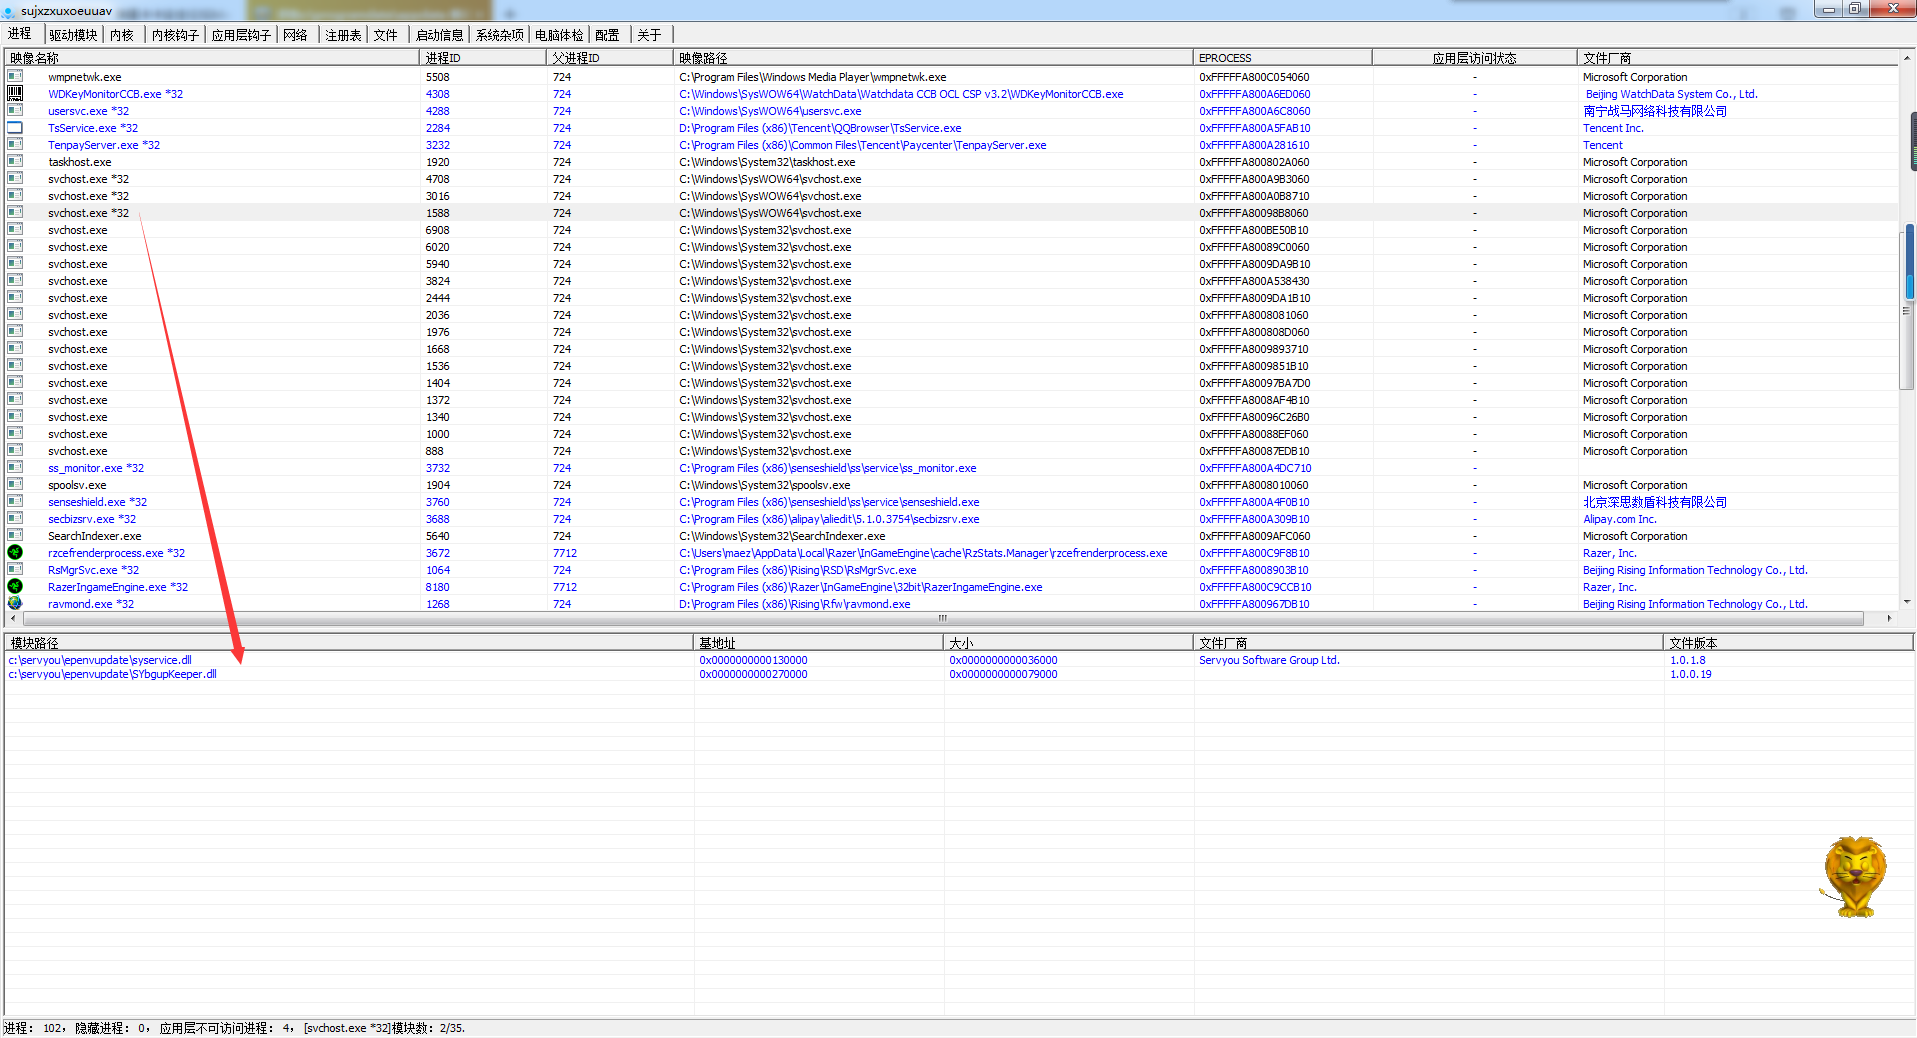This screenshot has width=1917, height=1038.
Task: Click the Servyou Software Group Ltd. vendor cell
Action: click(1269, 660)
